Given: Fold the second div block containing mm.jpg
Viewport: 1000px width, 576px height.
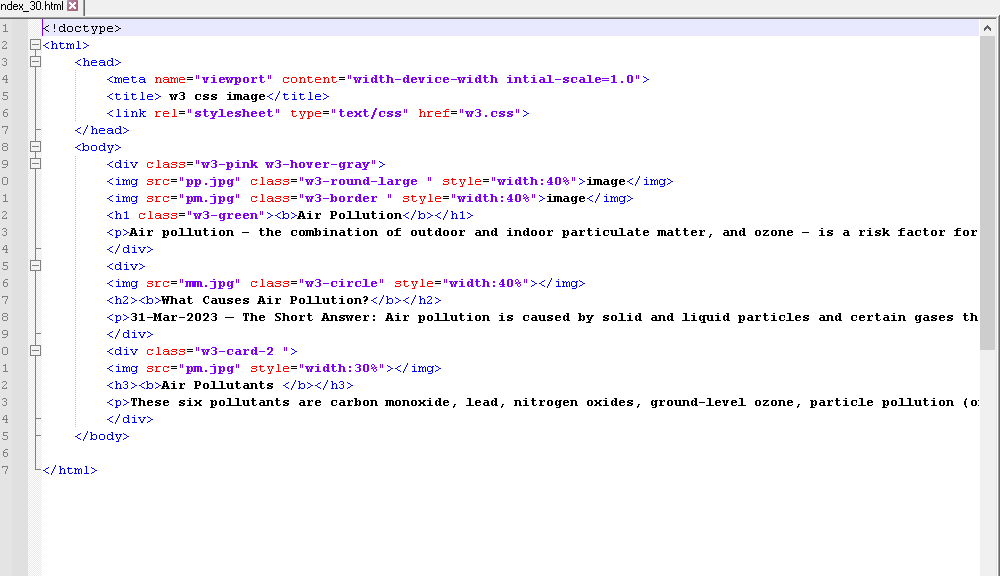Looking at the screenshot, I should (x=36, y=266).
